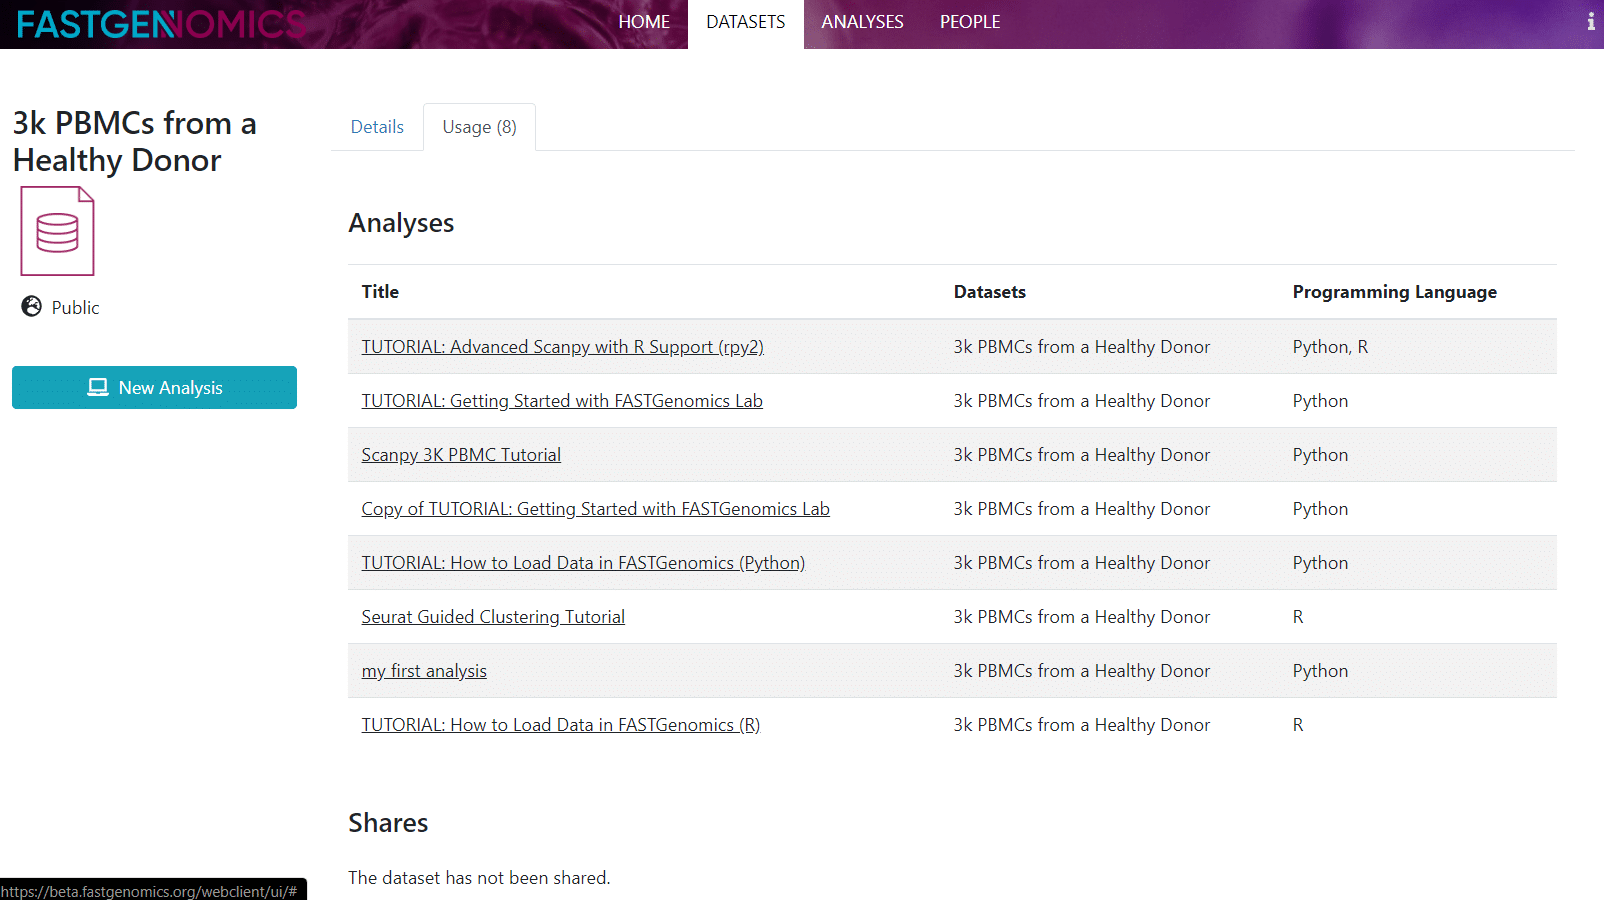The width and height of the screenshot is (1604, 900).
Task: Click the 'Public' visibility label
Action: click(x=76, y=308)
